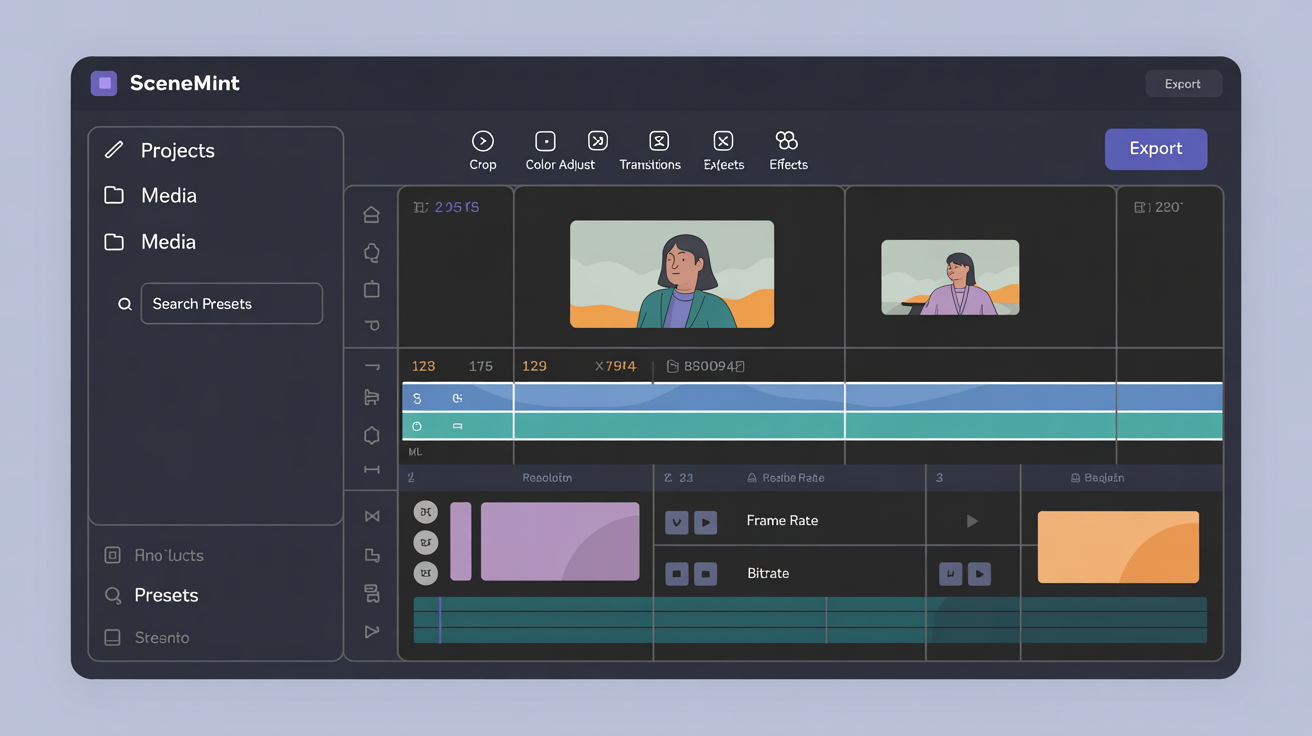Select the Crop tool icon

tap(483, 141)
